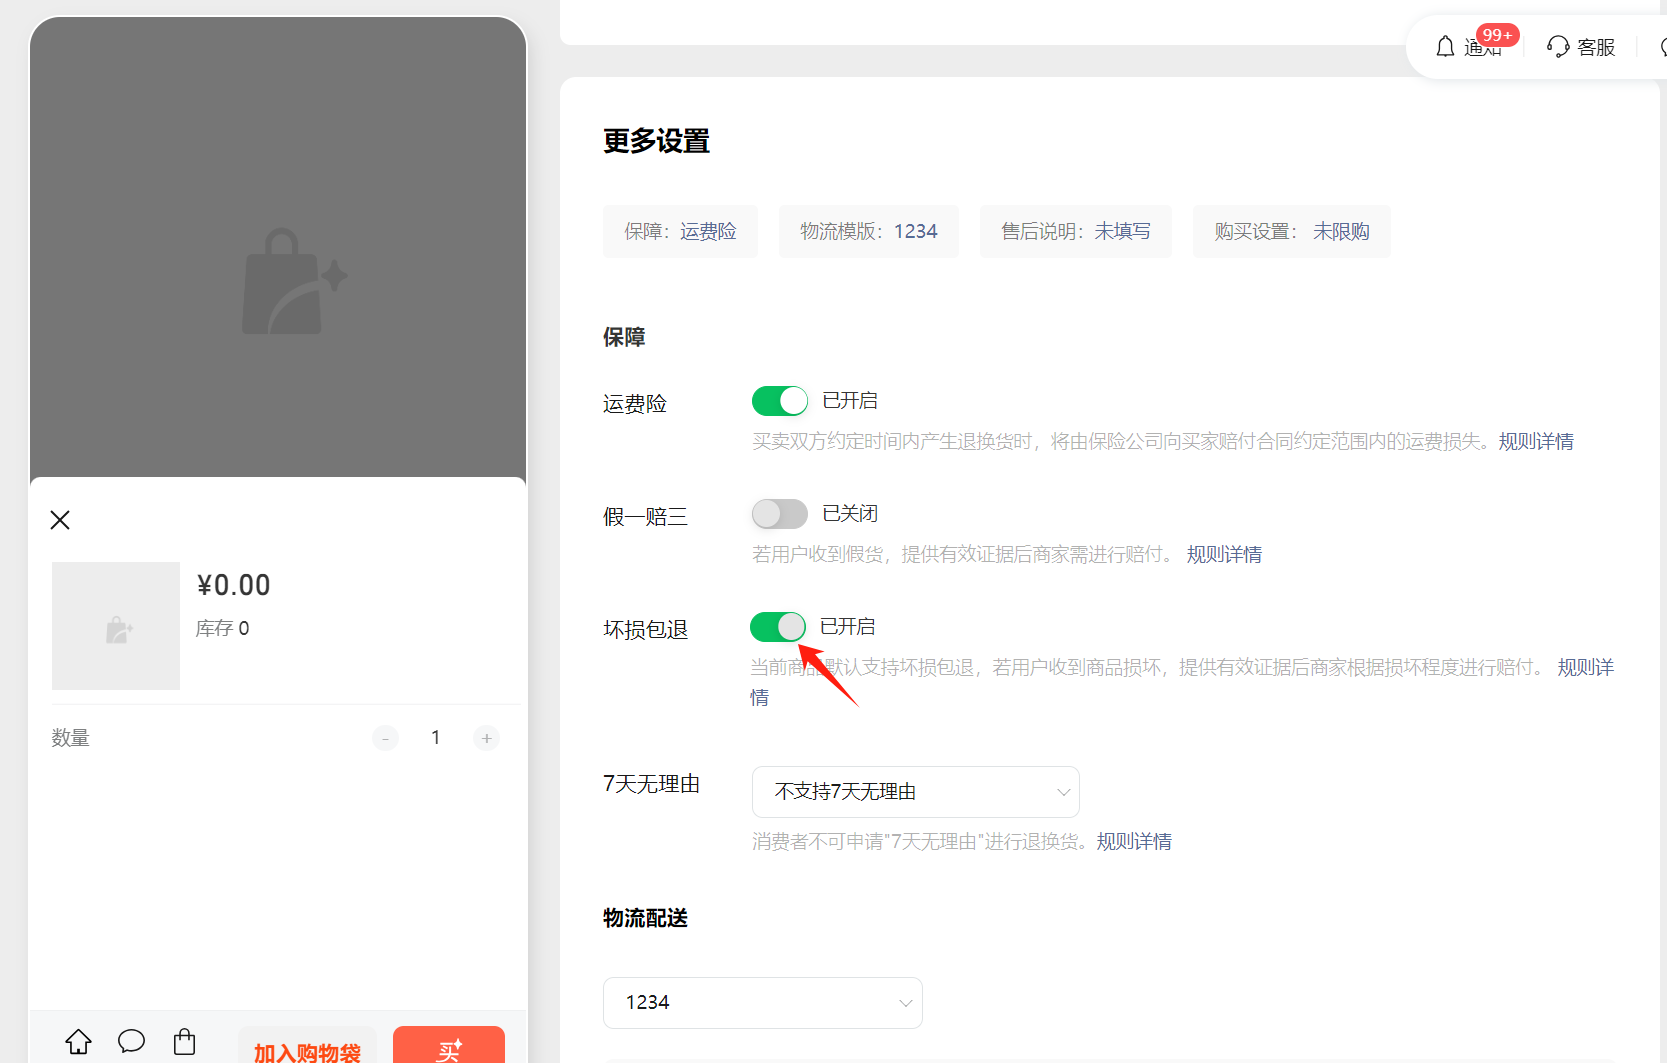Open the 不支持7天无理由 dropdown

[915, 791]
